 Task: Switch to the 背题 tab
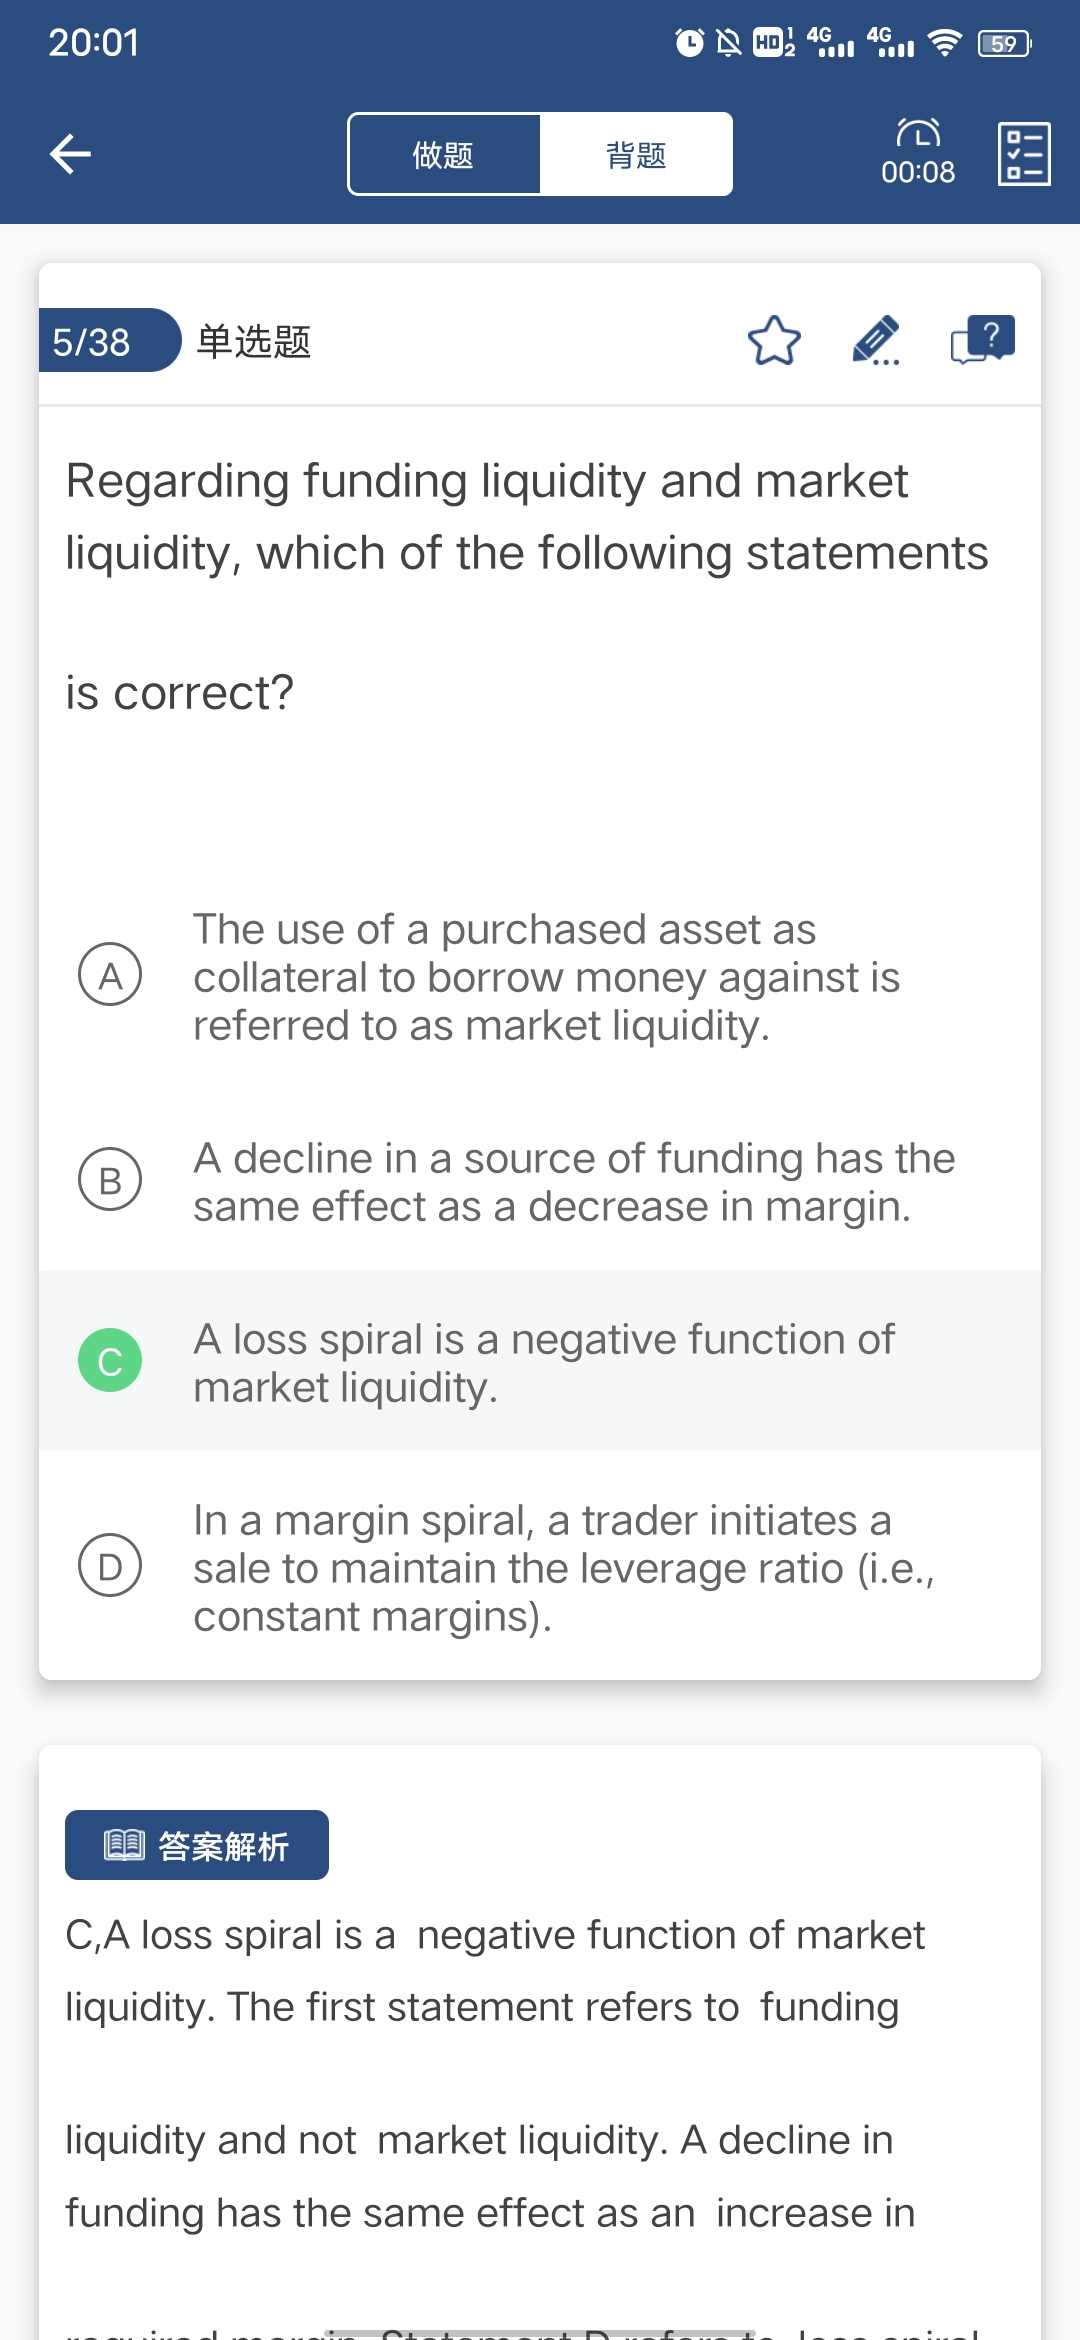click(636, 155)
